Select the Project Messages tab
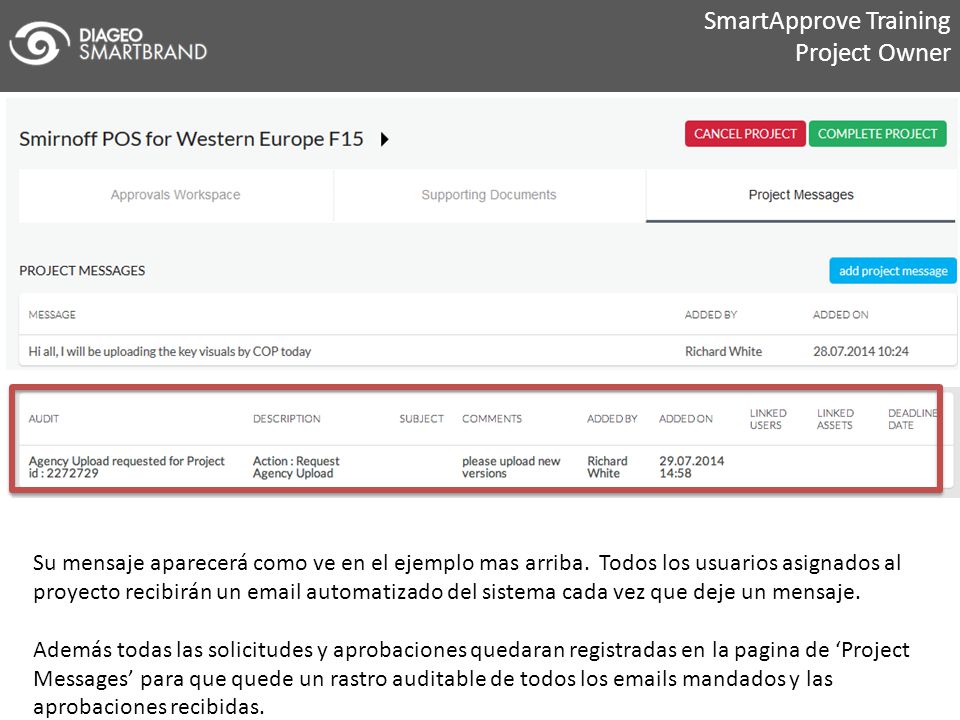This screenshot has height=720, width=960. pyautogui.click(x=801, y=195)
